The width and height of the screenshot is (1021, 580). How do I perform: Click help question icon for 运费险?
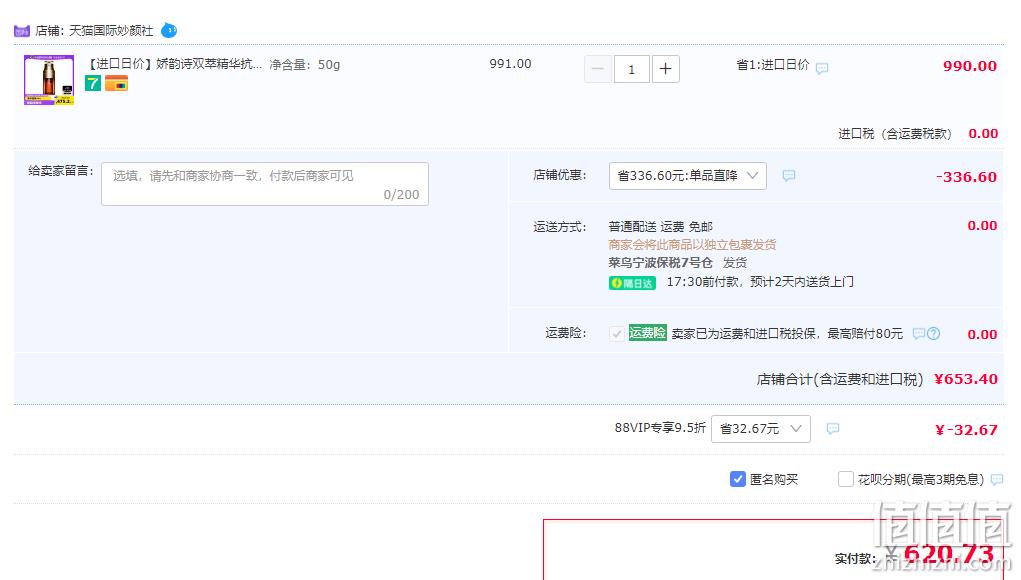pos(934,333)
